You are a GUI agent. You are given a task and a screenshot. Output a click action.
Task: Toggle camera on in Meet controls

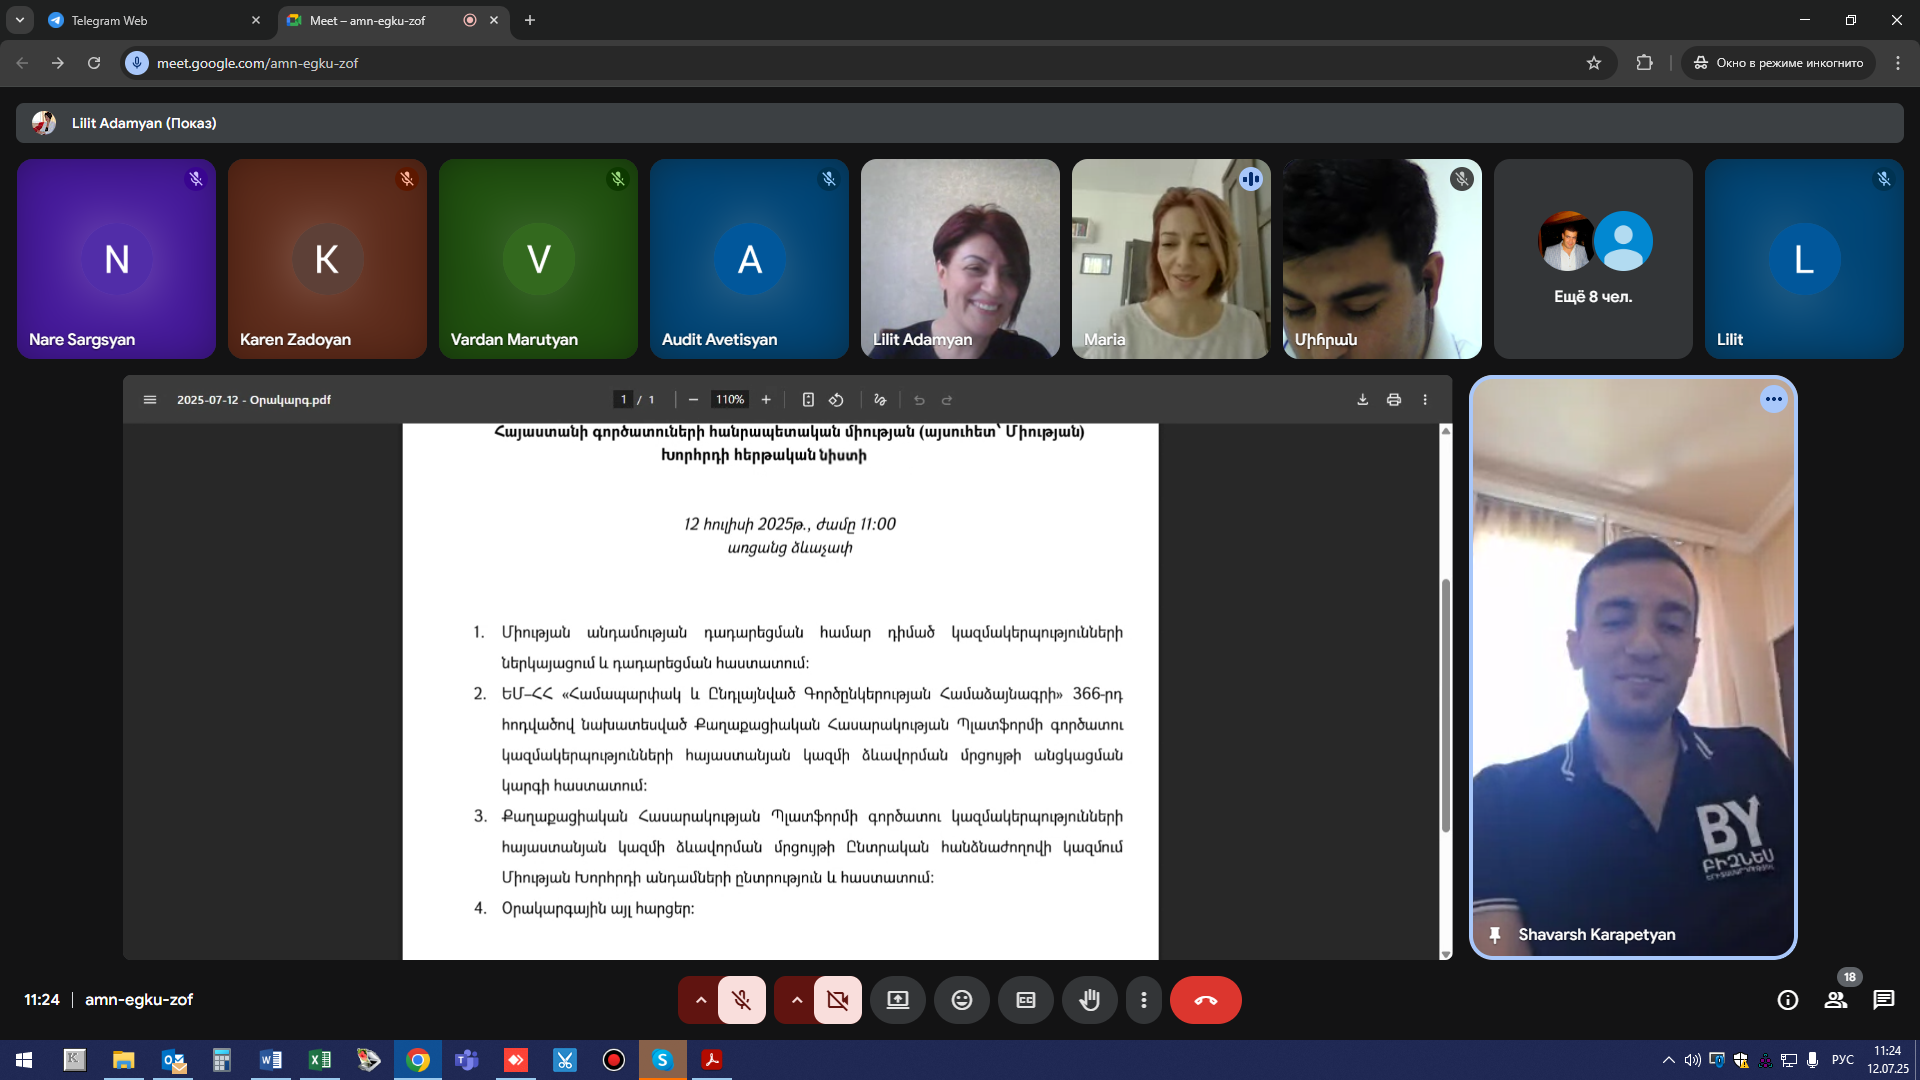coord(838,1000)
